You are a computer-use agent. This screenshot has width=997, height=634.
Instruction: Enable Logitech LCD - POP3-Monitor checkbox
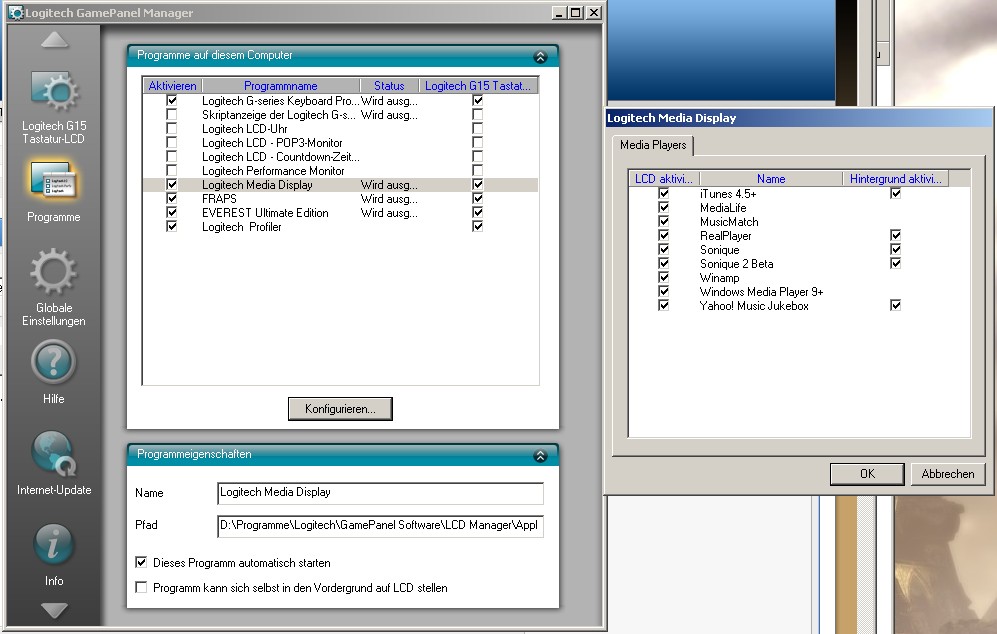[172, 142]
